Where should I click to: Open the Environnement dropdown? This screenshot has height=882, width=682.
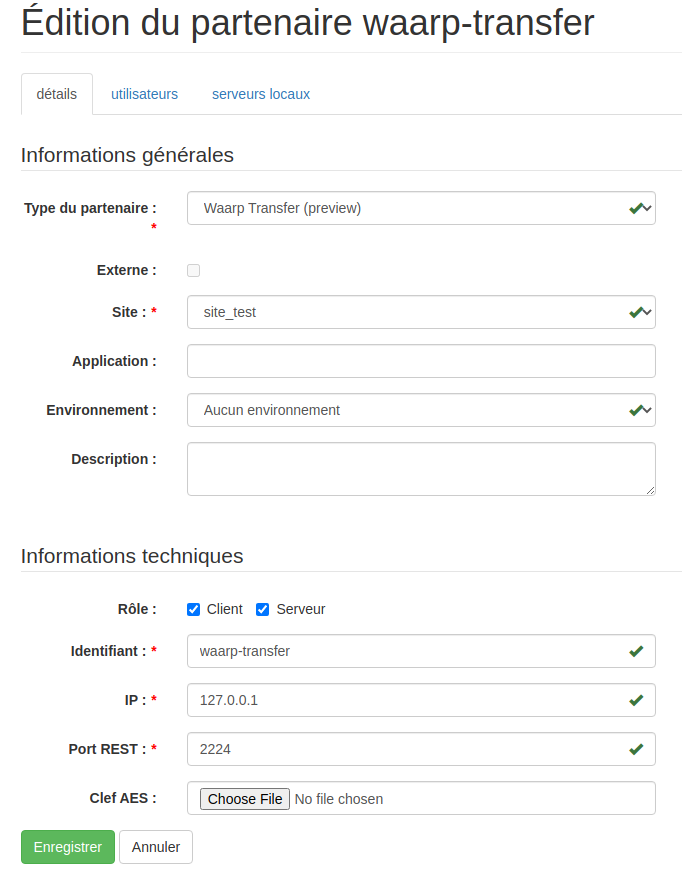tap(421, 410)
